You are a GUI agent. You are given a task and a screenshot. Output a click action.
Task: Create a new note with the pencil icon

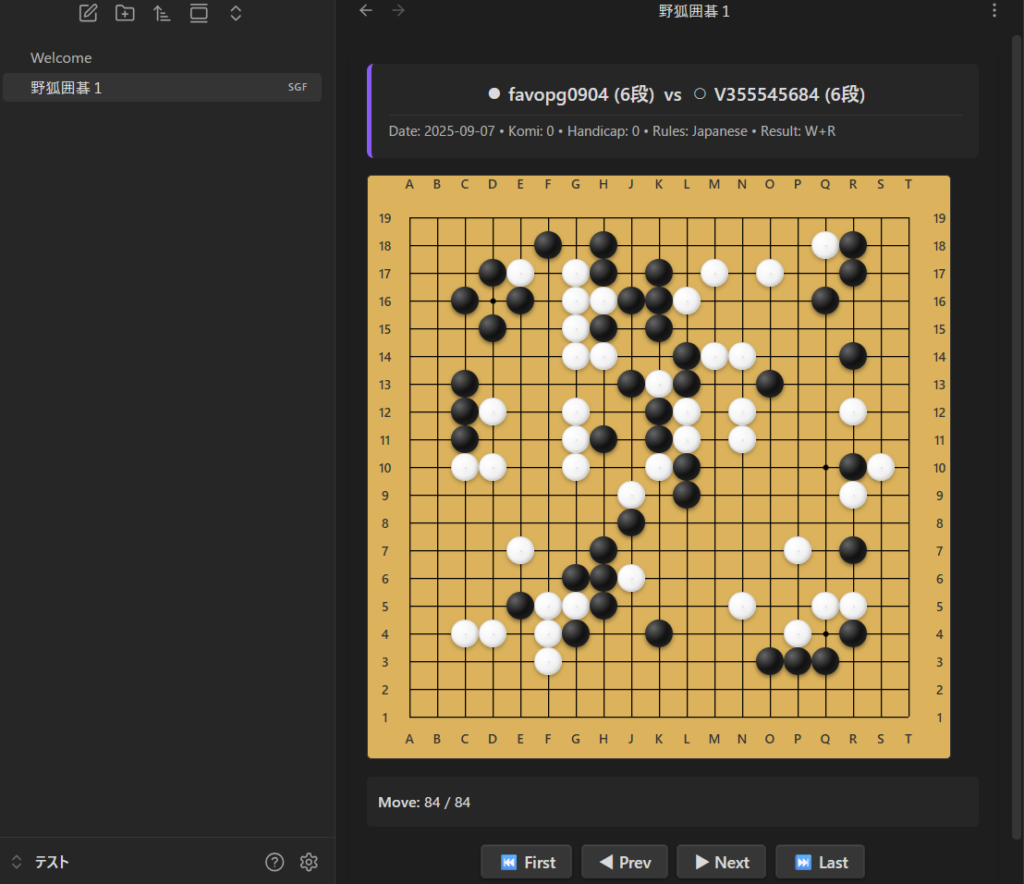click(88, 13)
